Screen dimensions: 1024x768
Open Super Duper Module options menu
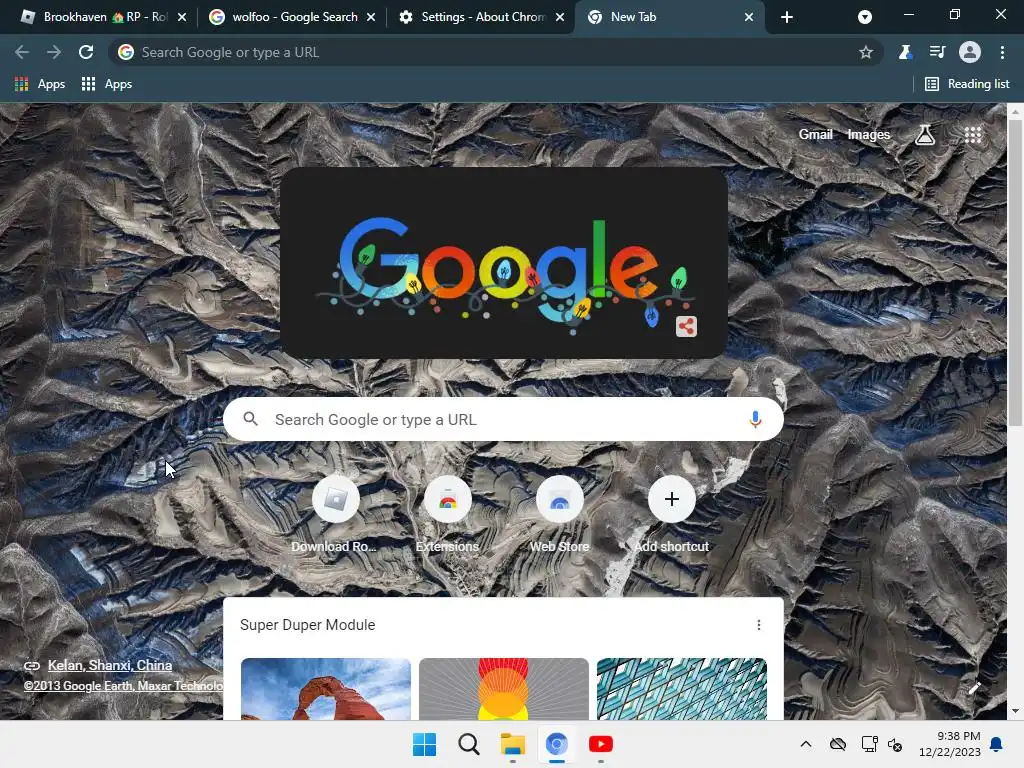pyautogui.click(x=758, y=625)
